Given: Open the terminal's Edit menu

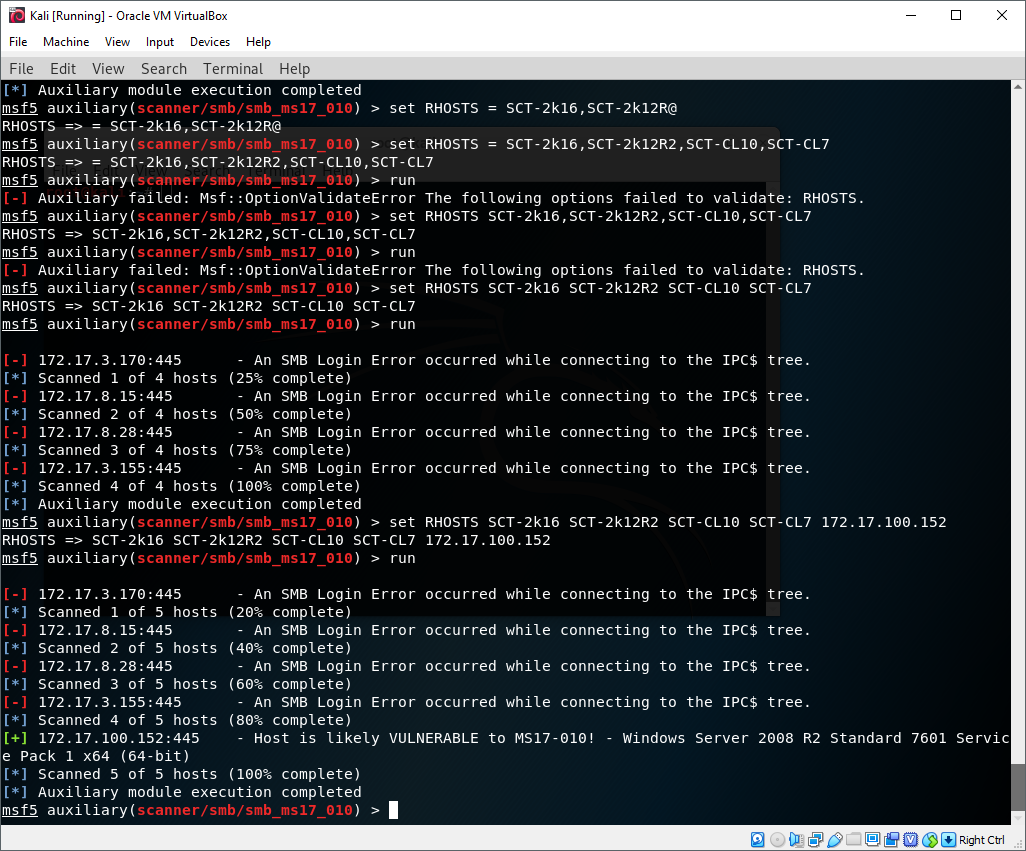Looking at the screenshot, I should pos(63,69).
